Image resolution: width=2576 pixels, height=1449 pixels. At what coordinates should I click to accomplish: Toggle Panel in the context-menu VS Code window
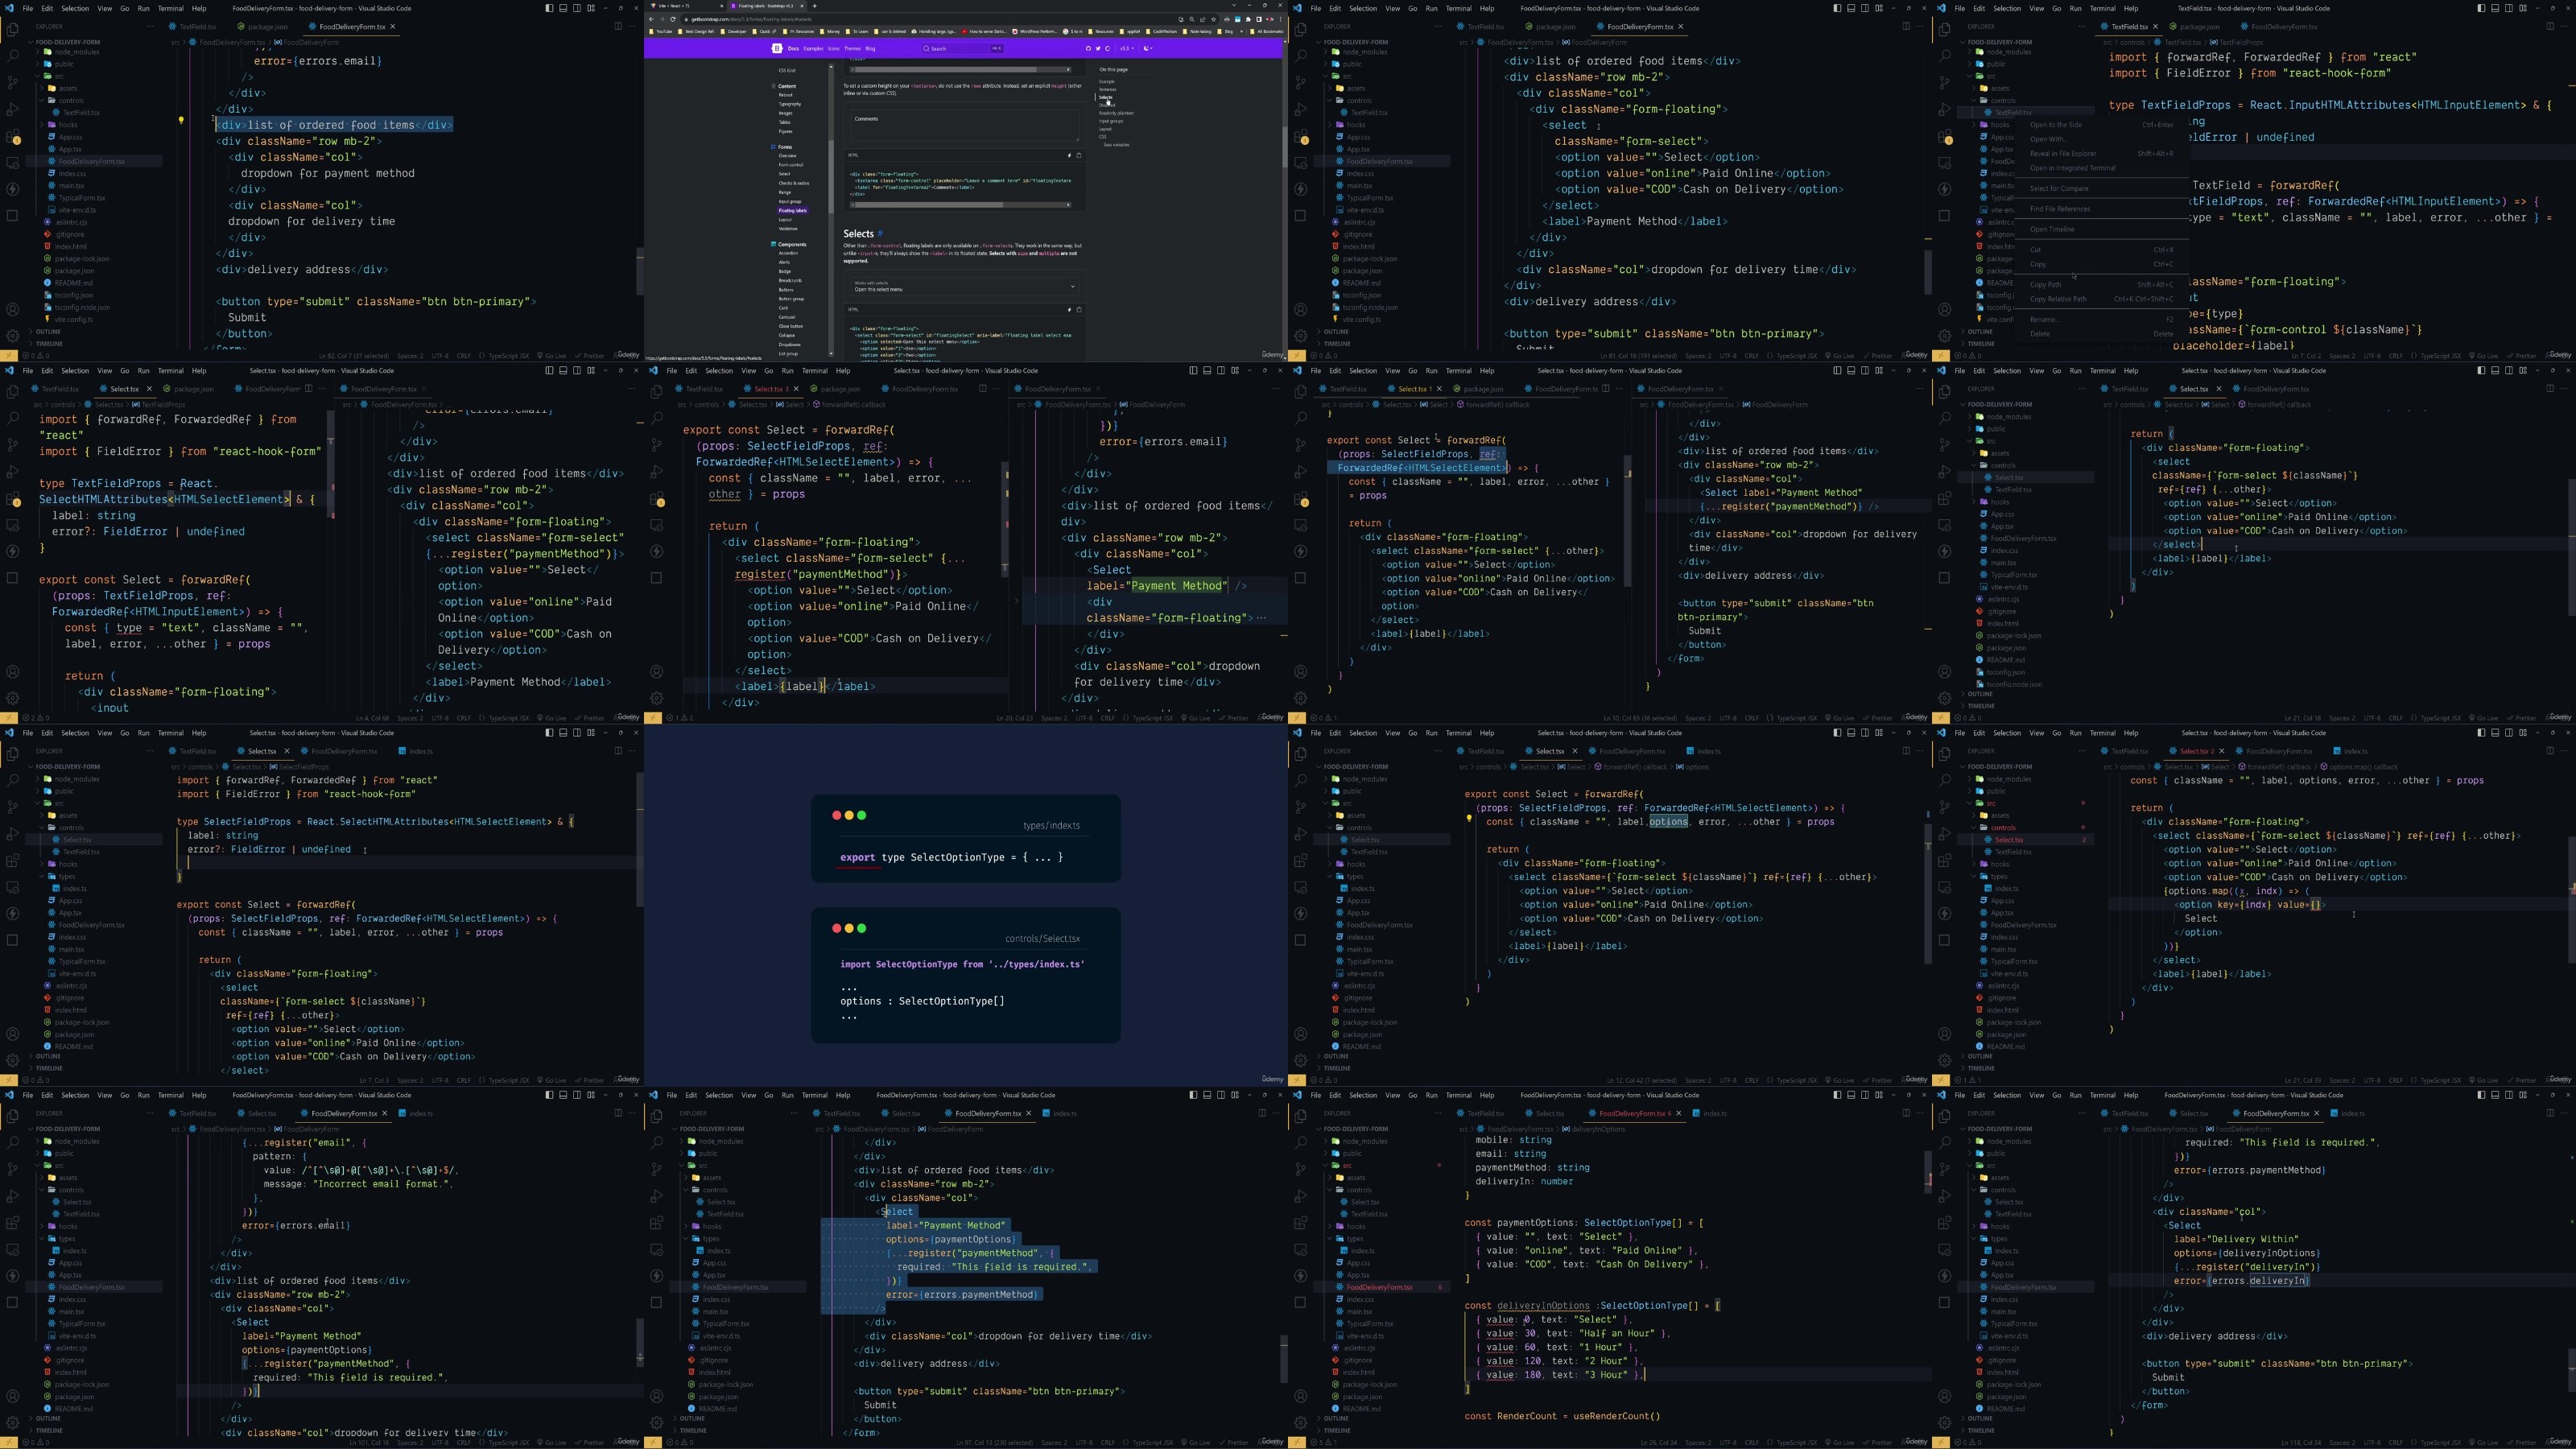click(2495, 8)
